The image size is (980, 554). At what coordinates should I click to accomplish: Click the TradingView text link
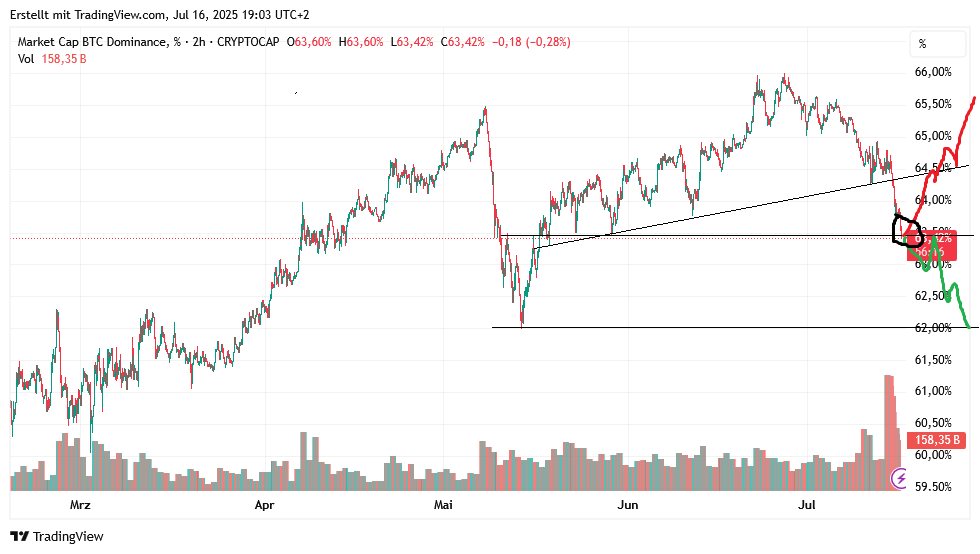point(68,537)
